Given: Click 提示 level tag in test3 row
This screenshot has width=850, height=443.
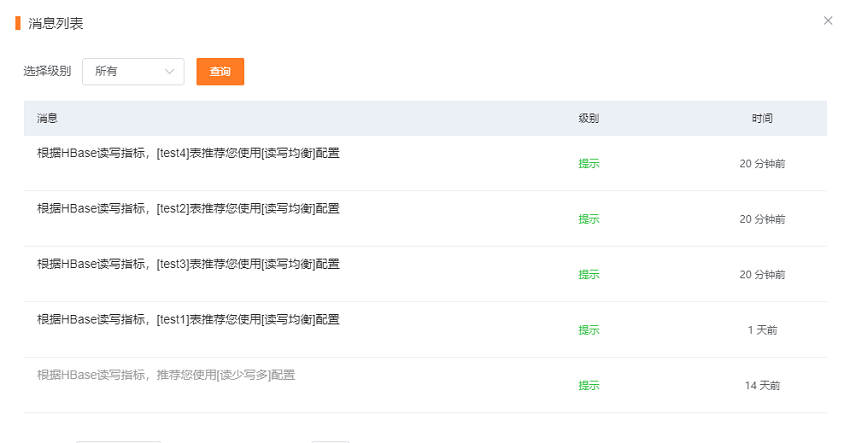Looking at the screenshot, I should point(589,274).
